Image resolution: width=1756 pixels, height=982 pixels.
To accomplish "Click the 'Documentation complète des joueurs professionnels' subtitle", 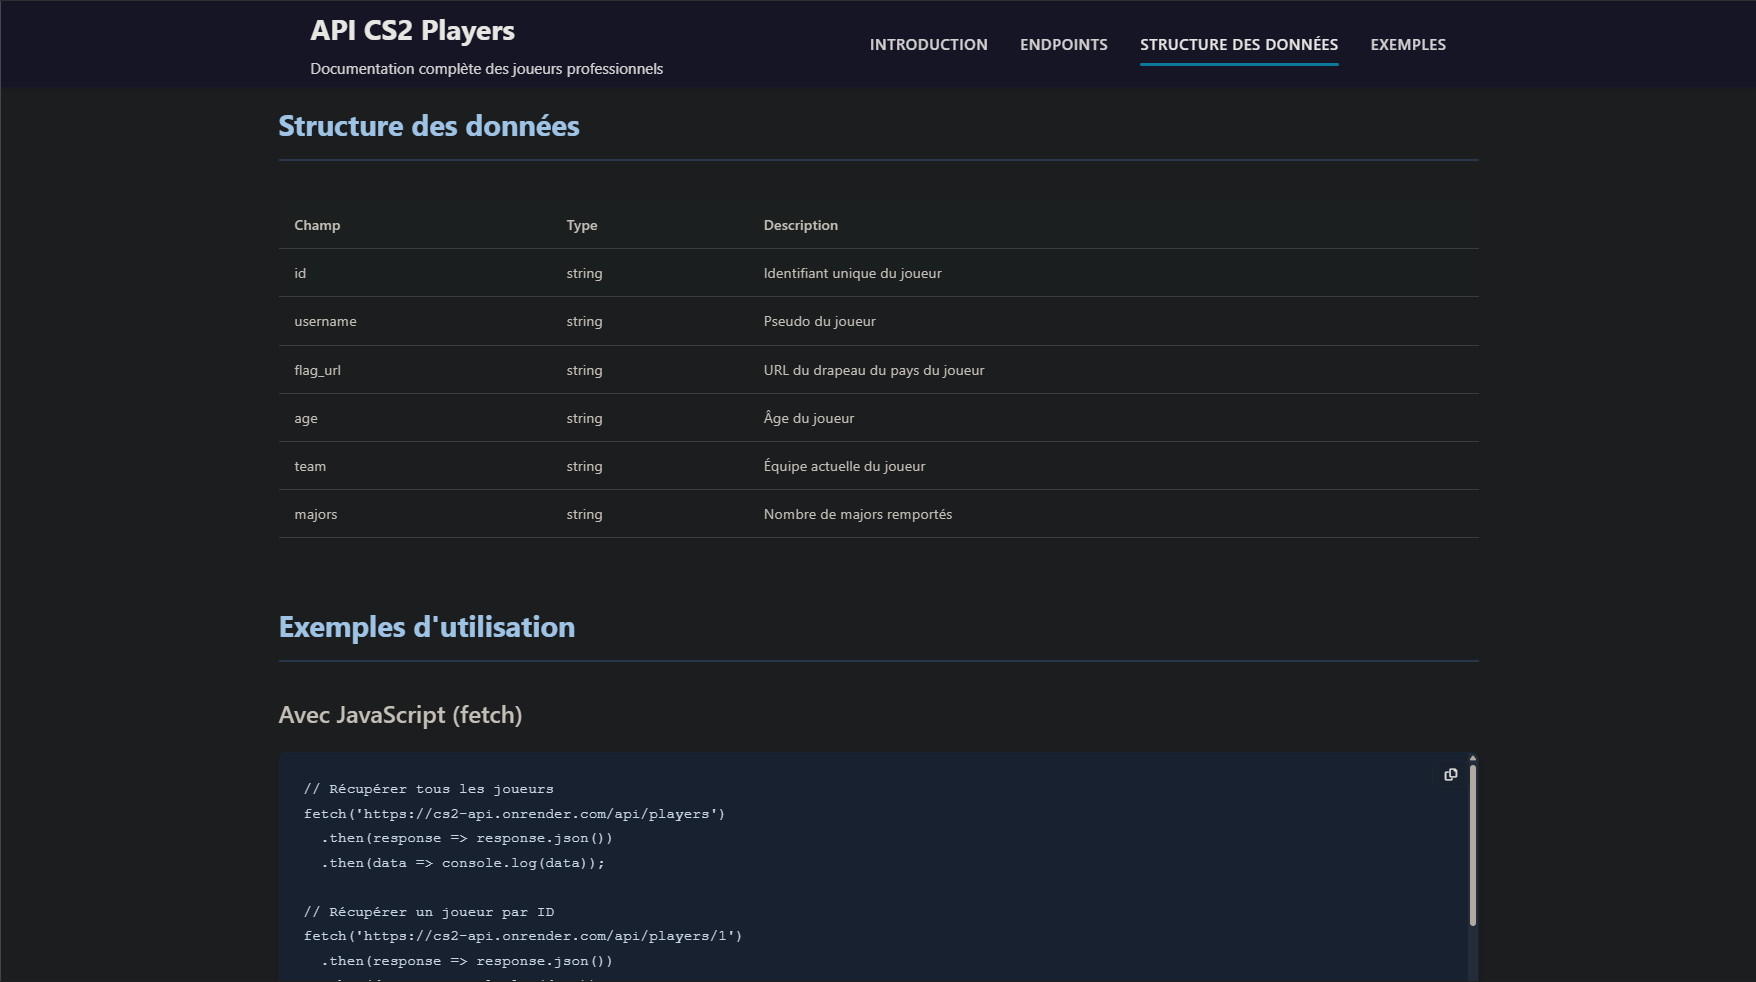I will 486,69.
